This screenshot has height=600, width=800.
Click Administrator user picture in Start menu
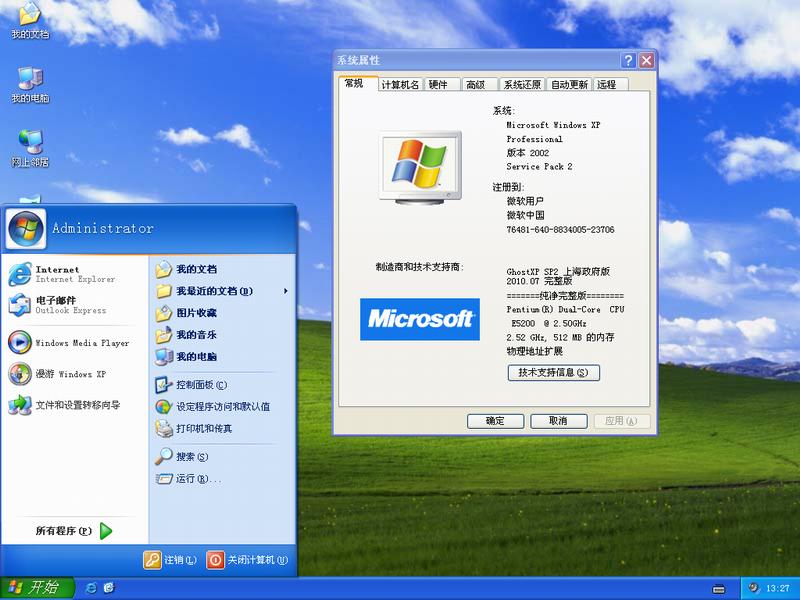[x=26, y=228]
